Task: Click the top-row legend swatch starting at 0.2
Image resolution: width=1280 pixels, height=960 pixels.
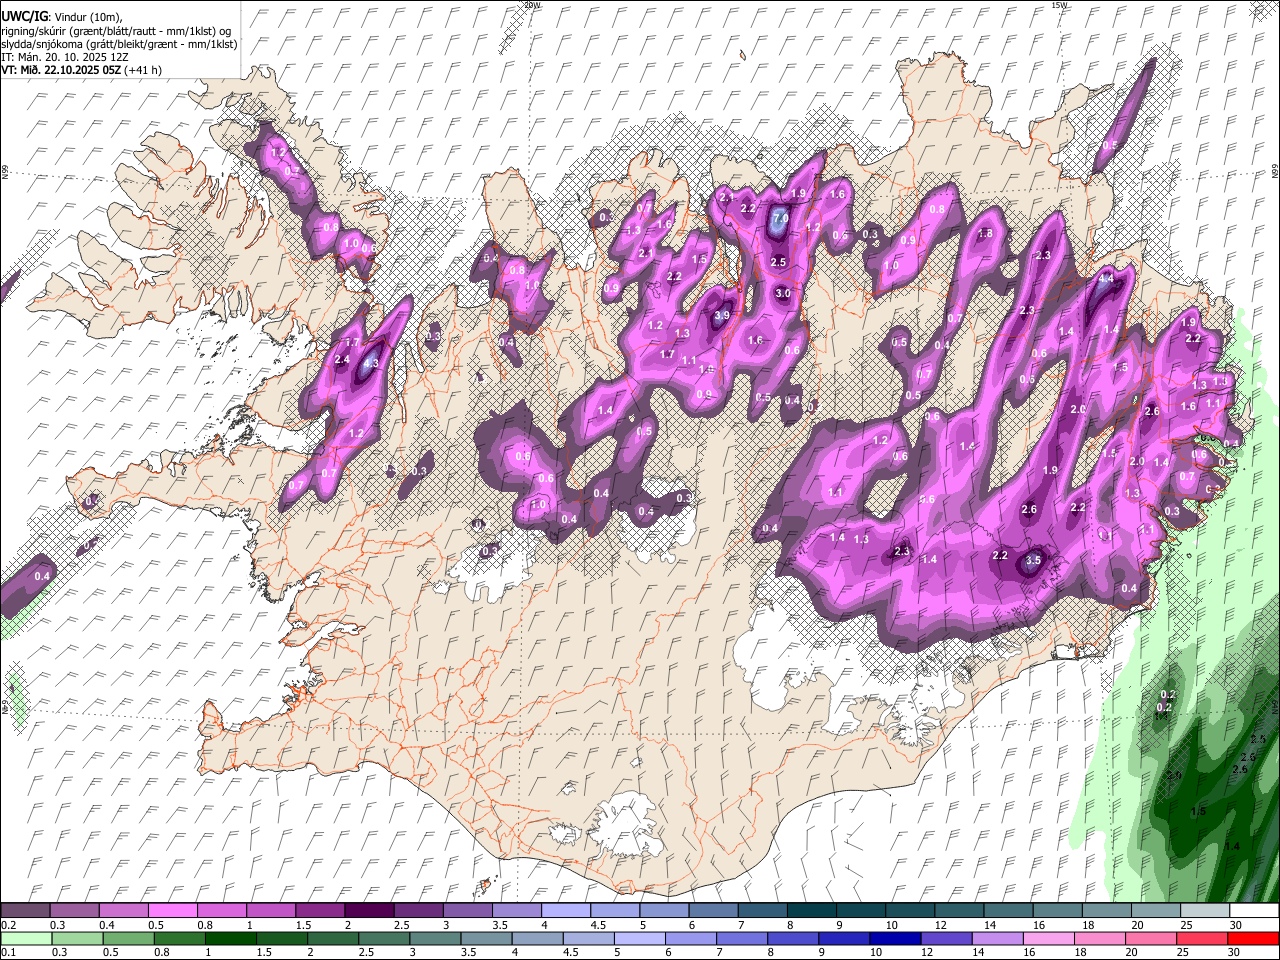Action: 25,910
